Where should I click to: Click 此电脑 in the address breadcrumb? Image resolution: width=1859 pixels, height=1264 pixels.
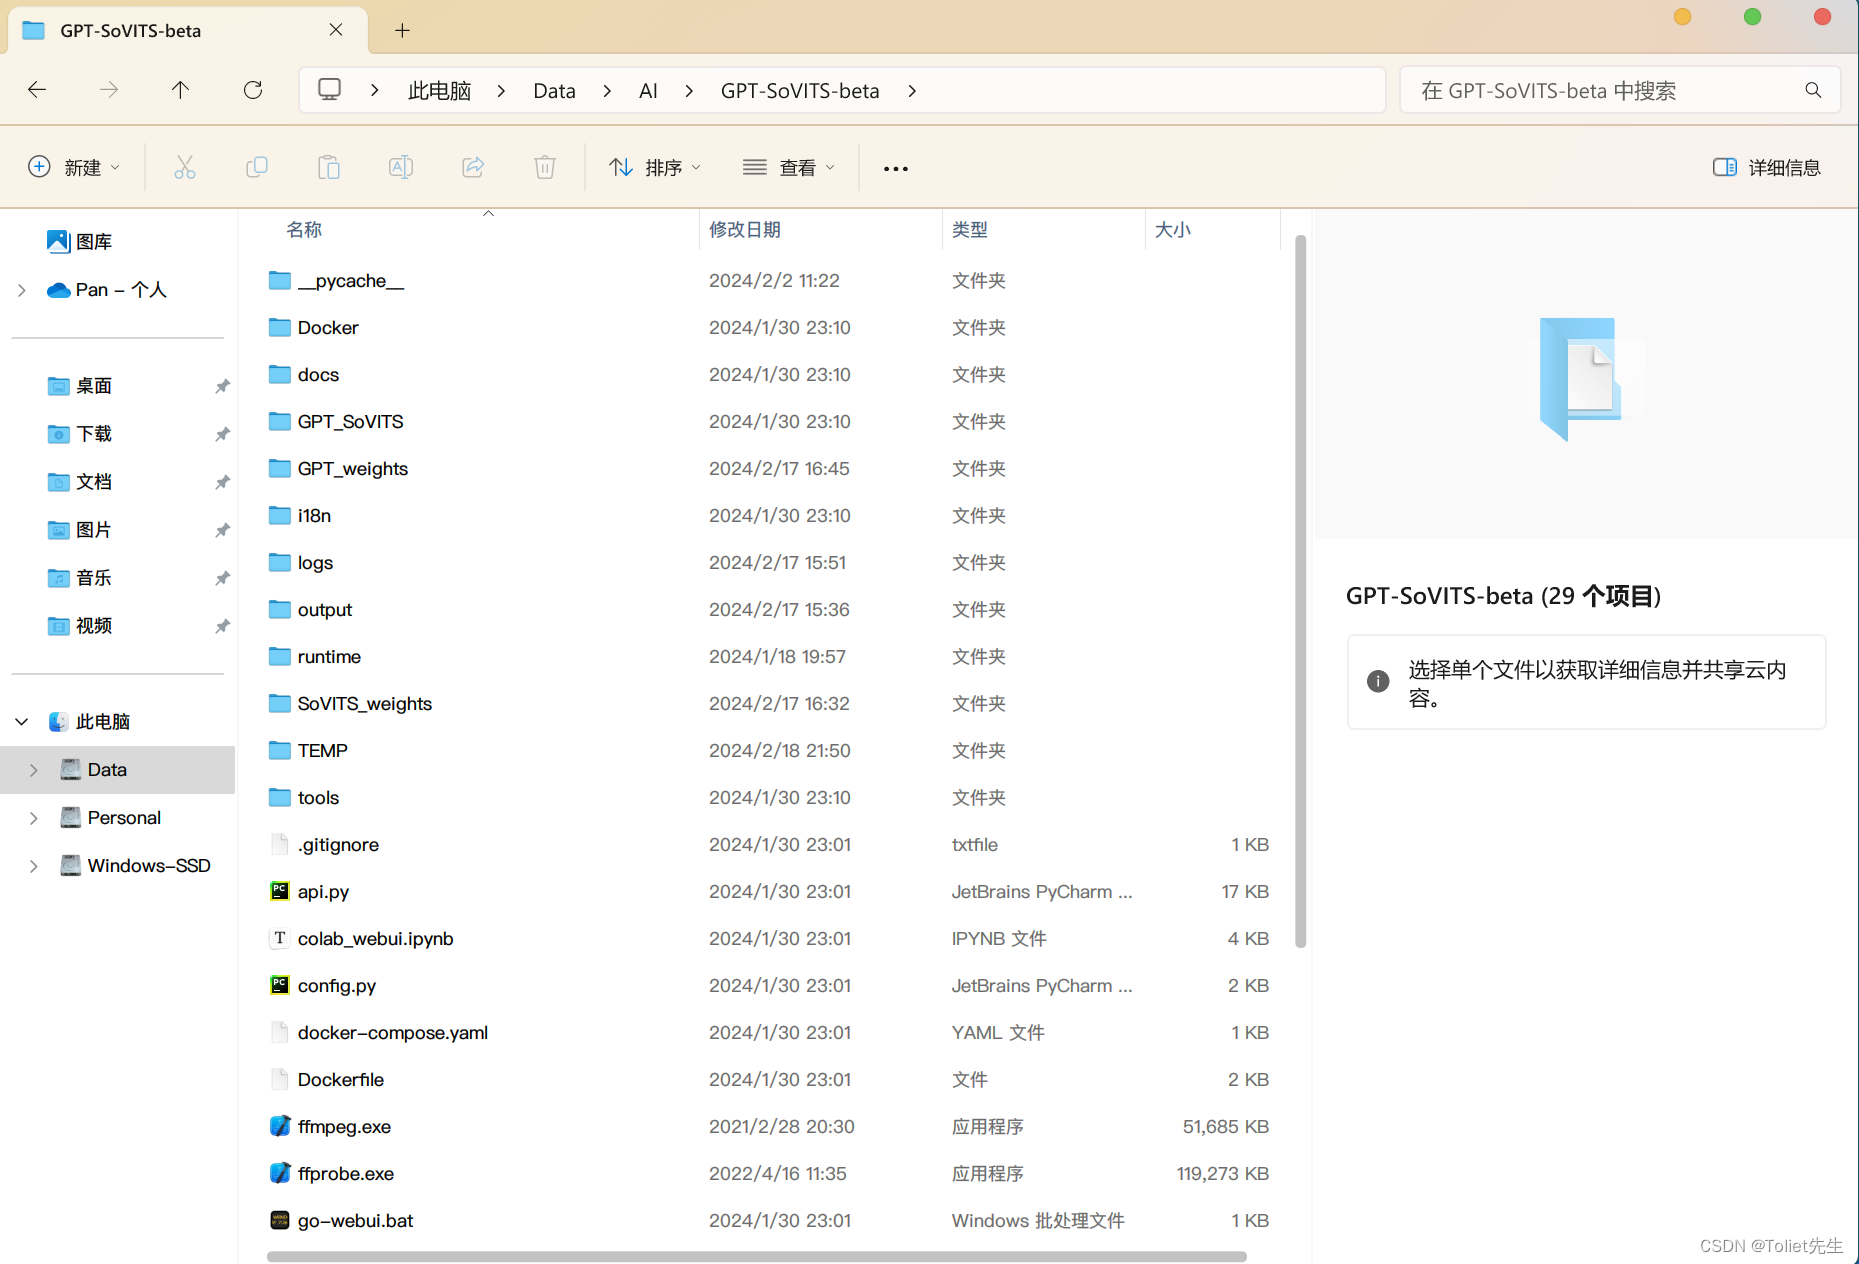tap(439, 91)
